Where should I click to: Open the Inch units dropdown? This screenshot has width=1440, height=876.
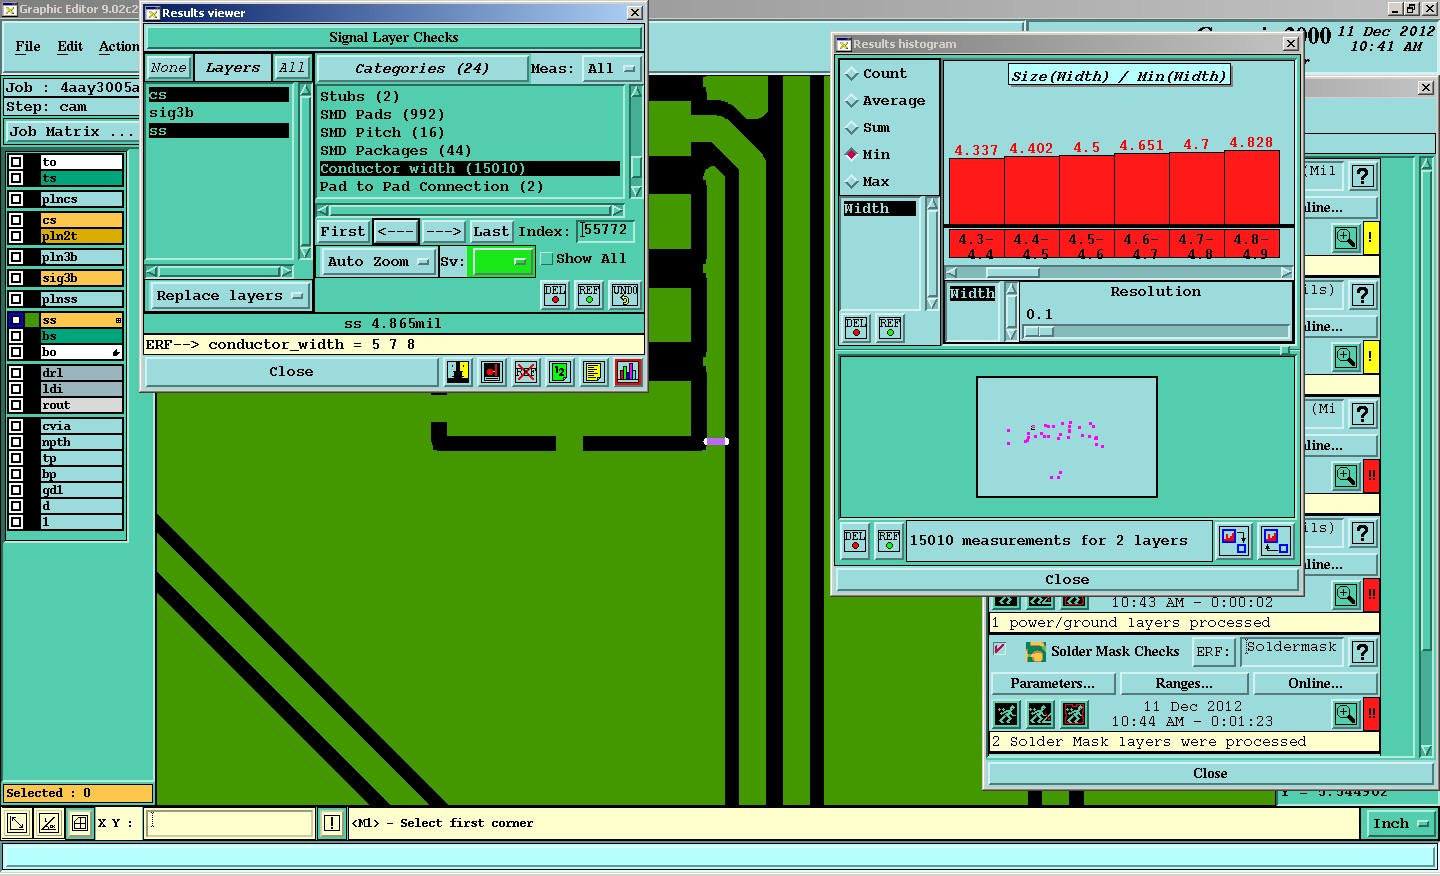coord(1400,824)
